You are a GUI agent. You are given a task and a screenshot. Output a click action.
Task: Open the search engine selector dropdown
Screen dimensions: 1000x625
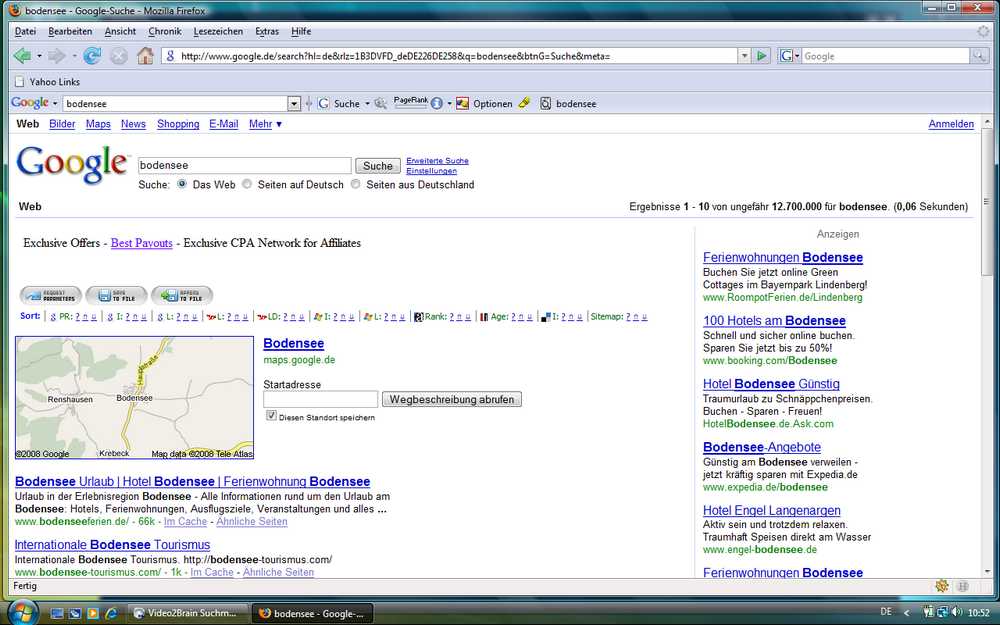[788, 56]
